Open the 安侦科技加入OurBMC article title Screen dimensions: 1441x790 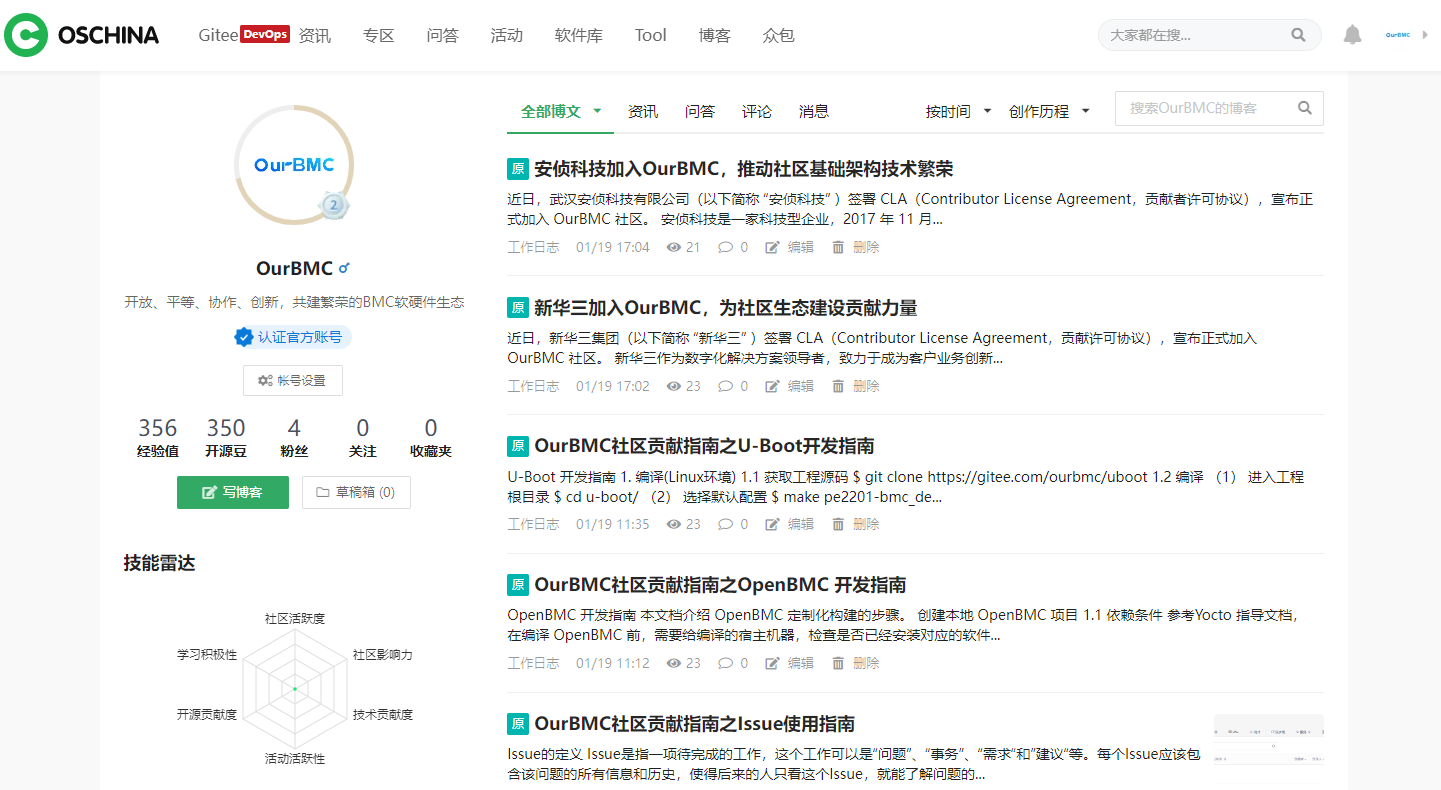tap(744, 168)
